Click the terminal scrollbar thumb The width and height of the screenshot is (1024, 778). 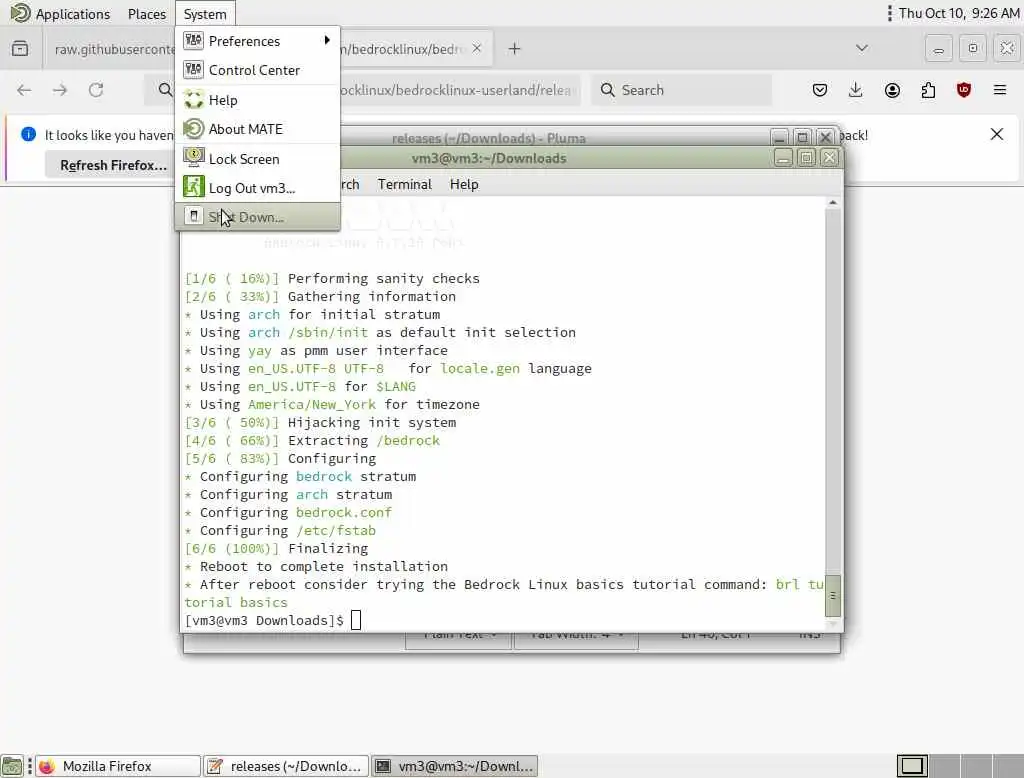pos(833,596)
